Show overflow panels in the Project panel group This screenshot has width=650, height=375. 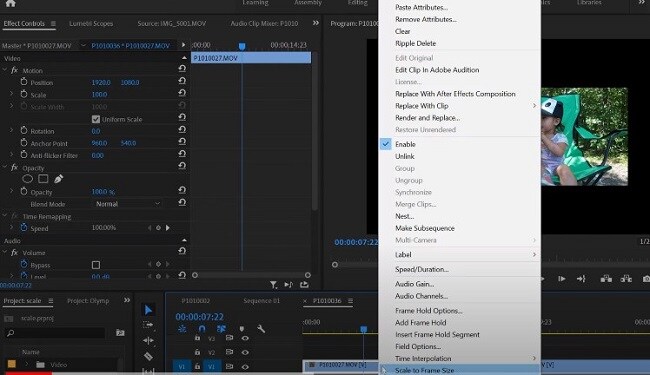[127, 300]
